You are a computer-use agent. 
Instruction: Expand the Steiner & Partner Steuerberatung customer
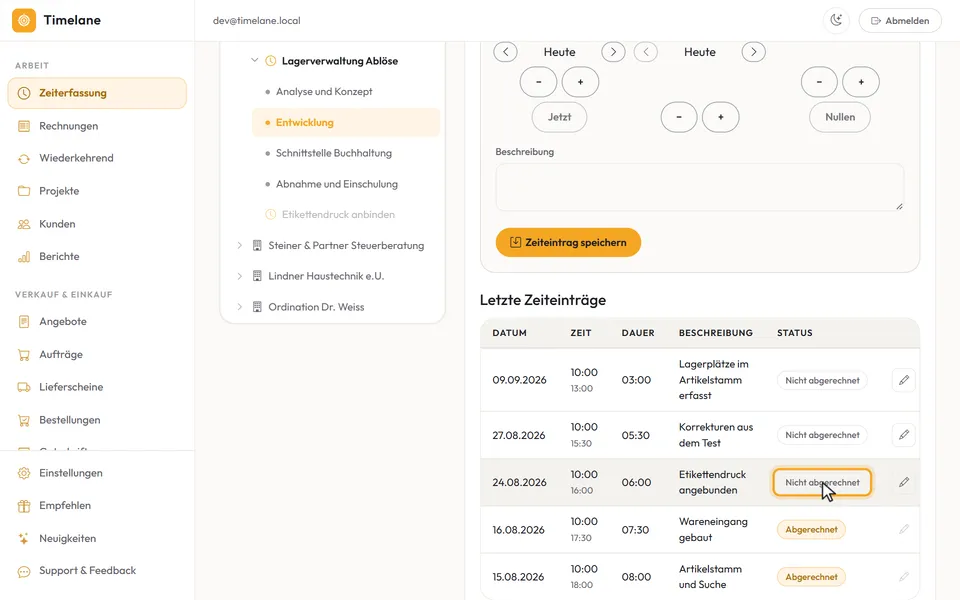pyautogui.click(x=239, y=246)
